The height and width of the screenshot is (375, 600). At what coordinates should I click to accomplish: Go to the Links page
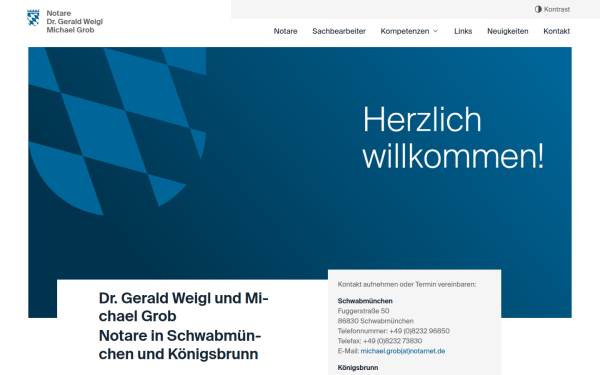[x=463, y=31]
